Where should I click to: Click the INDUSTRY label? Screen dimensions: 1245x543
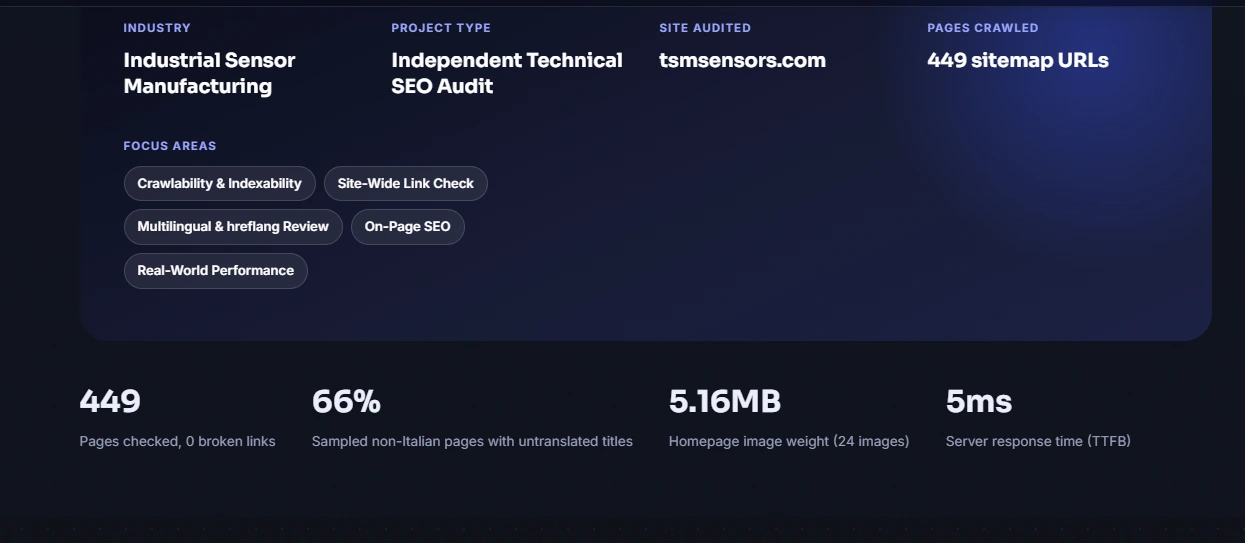[157, 28]
